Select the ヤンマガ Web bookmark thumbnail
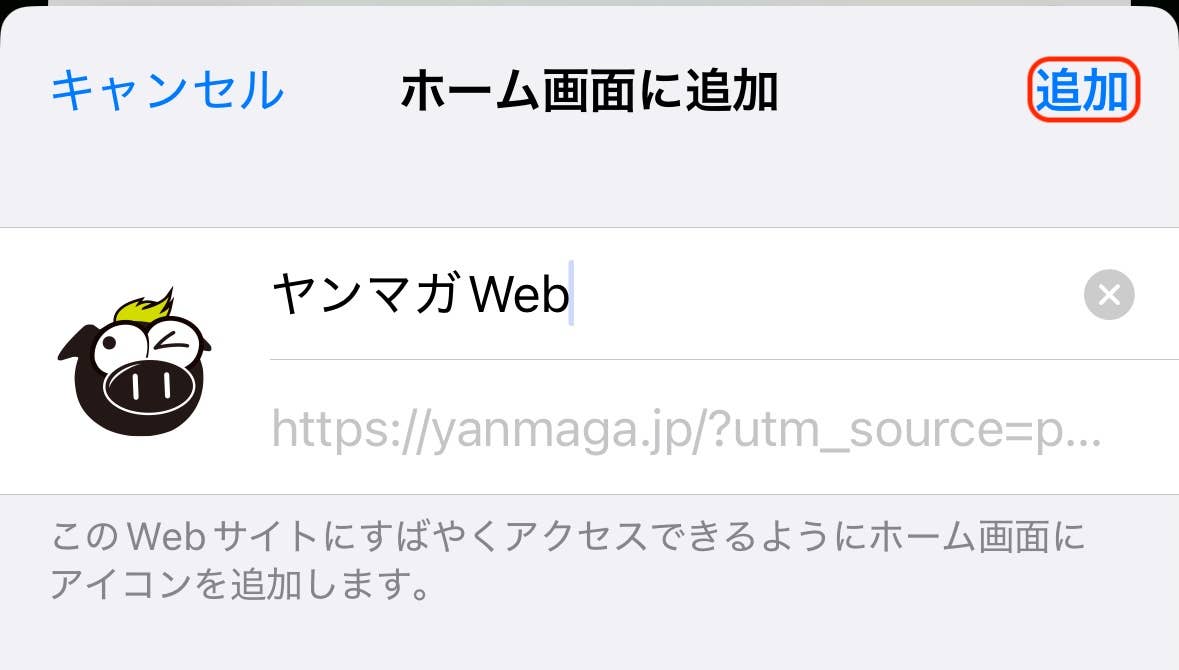1179x670 pixels. (135, 362)
